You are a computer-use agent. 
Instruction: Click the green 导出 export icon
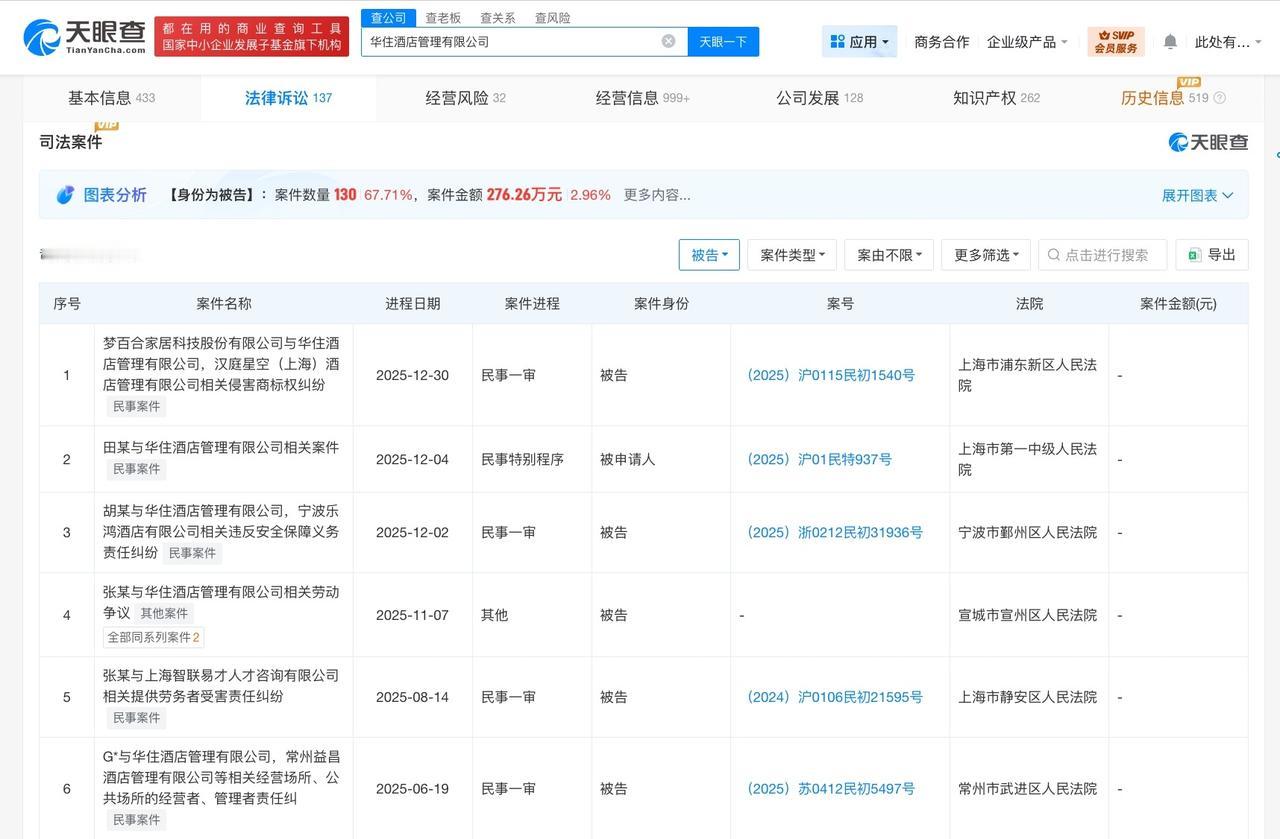tap(1193, 254)
